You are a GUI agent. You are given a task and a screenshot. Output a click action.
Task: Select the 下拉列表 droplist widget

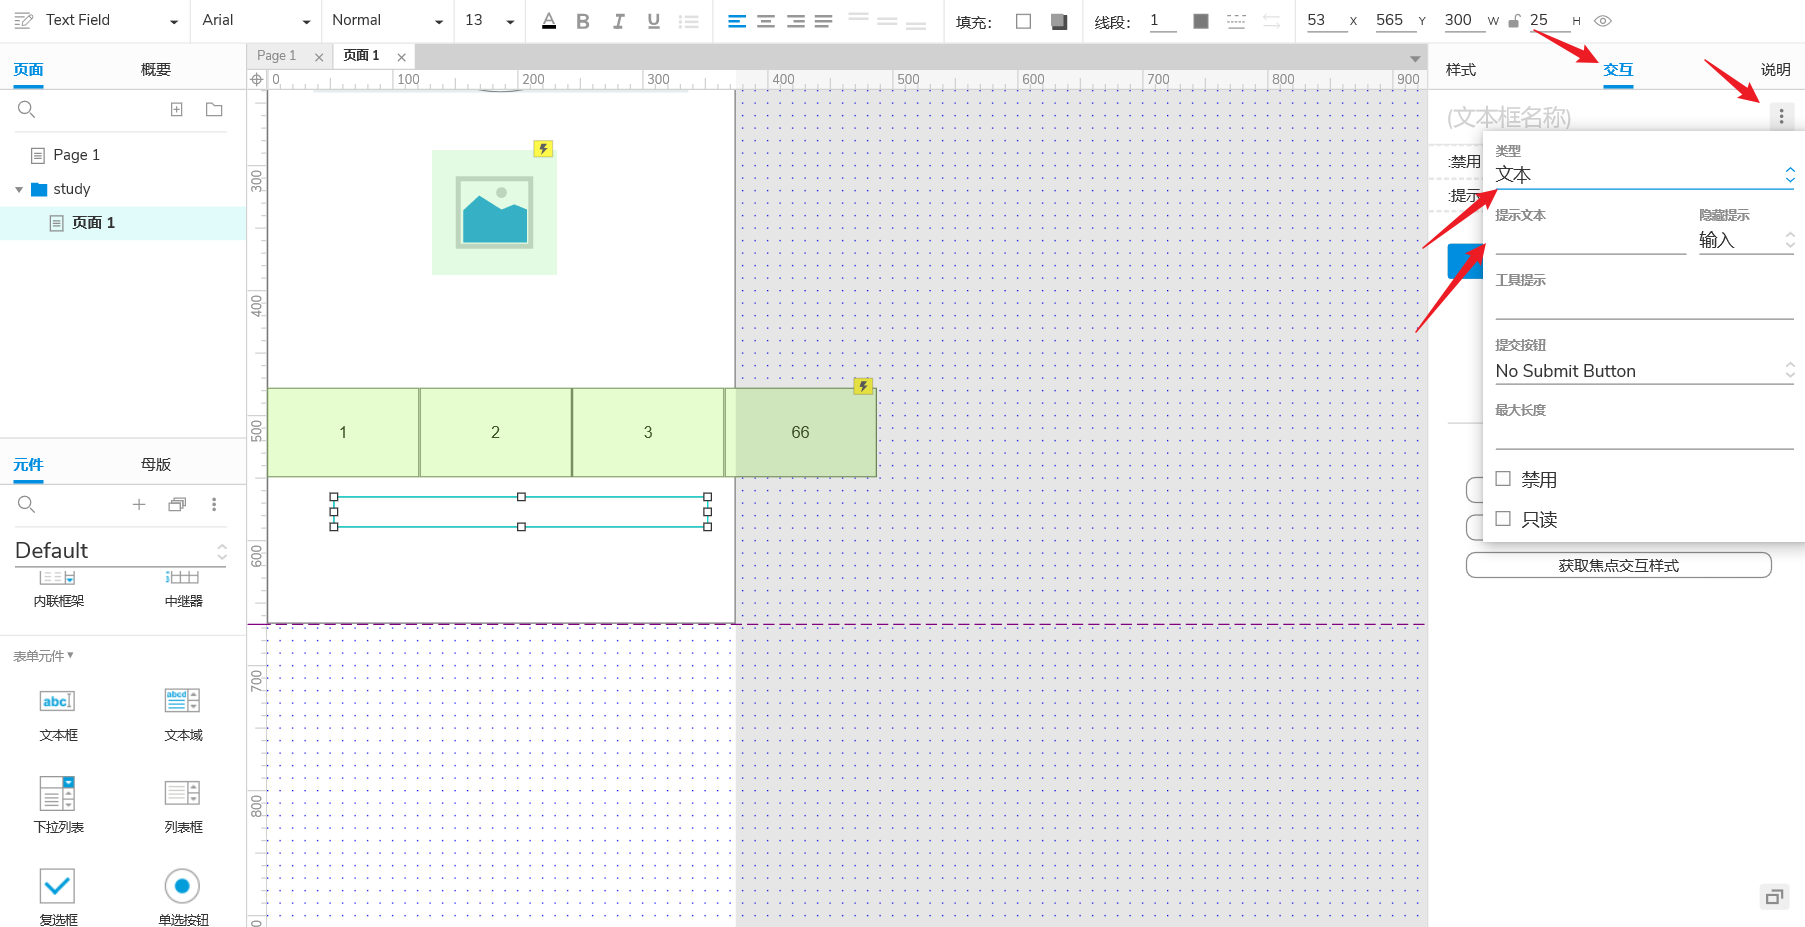(x=58, y=805)
